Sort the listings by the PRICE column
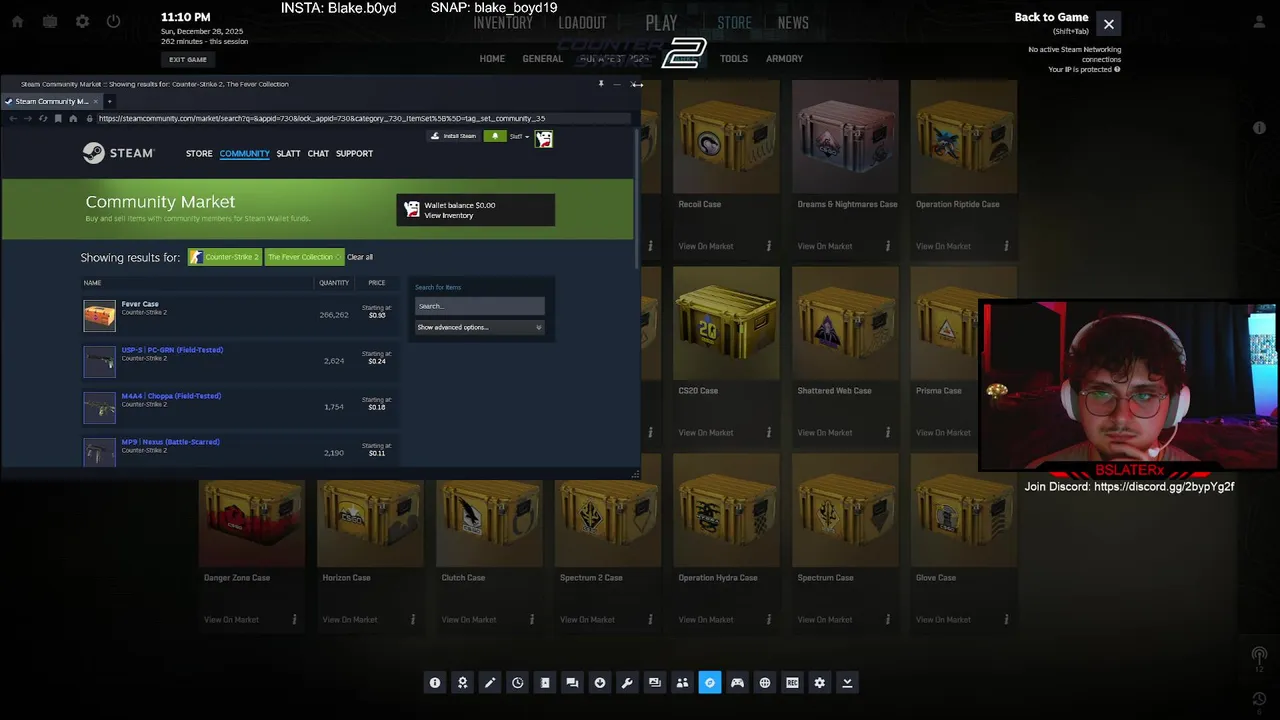The image size is (1280, 720). pos(376,283)
